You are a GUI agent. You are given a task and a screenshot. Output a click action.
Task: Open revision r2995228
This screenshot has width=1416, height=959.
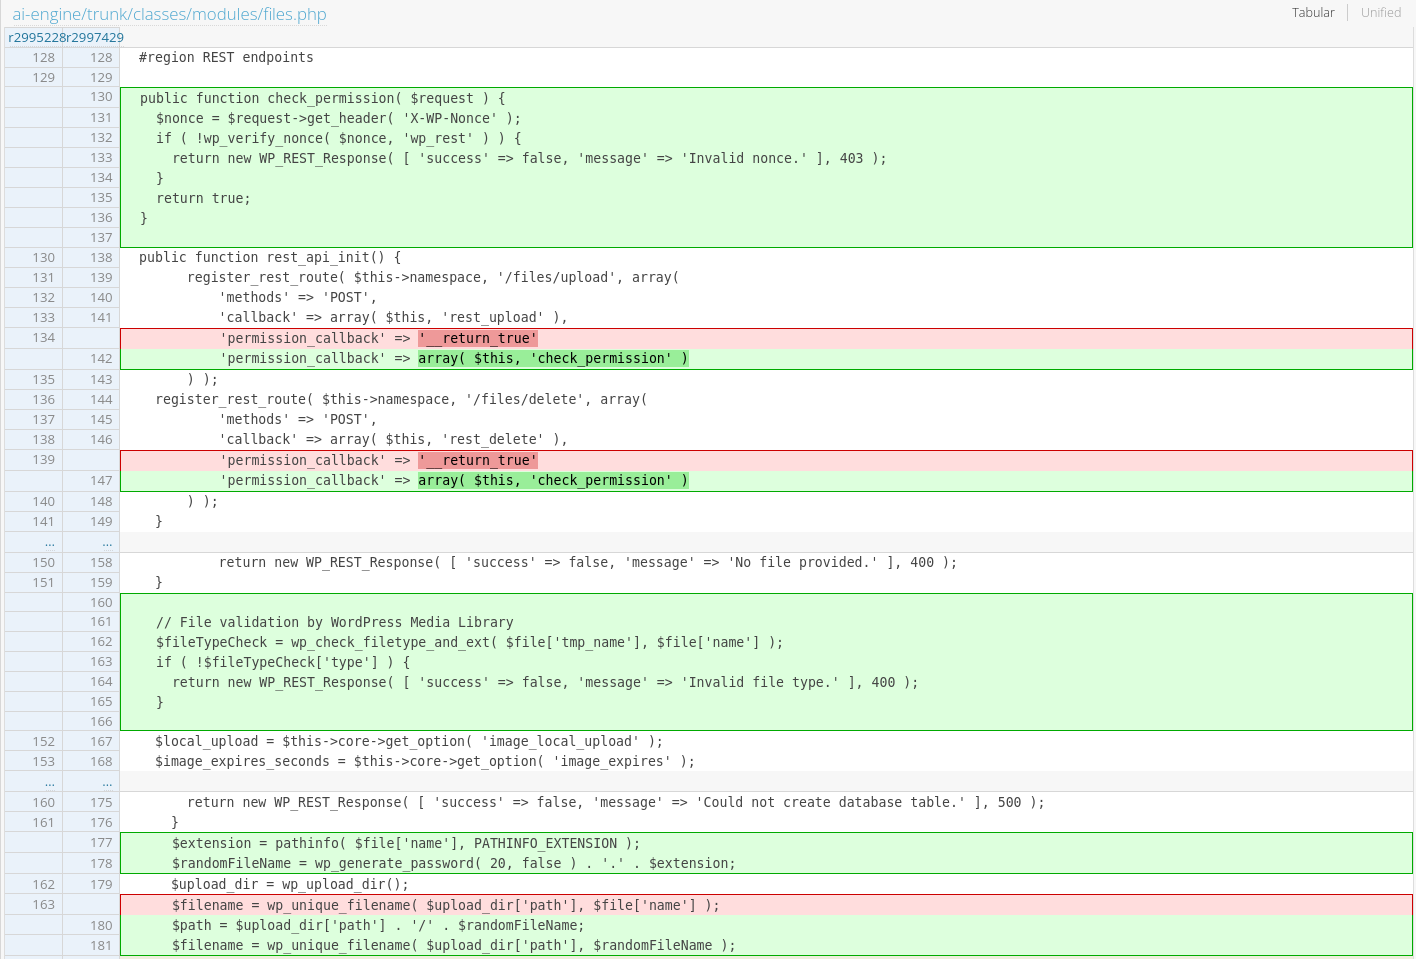tap(35, 37)
